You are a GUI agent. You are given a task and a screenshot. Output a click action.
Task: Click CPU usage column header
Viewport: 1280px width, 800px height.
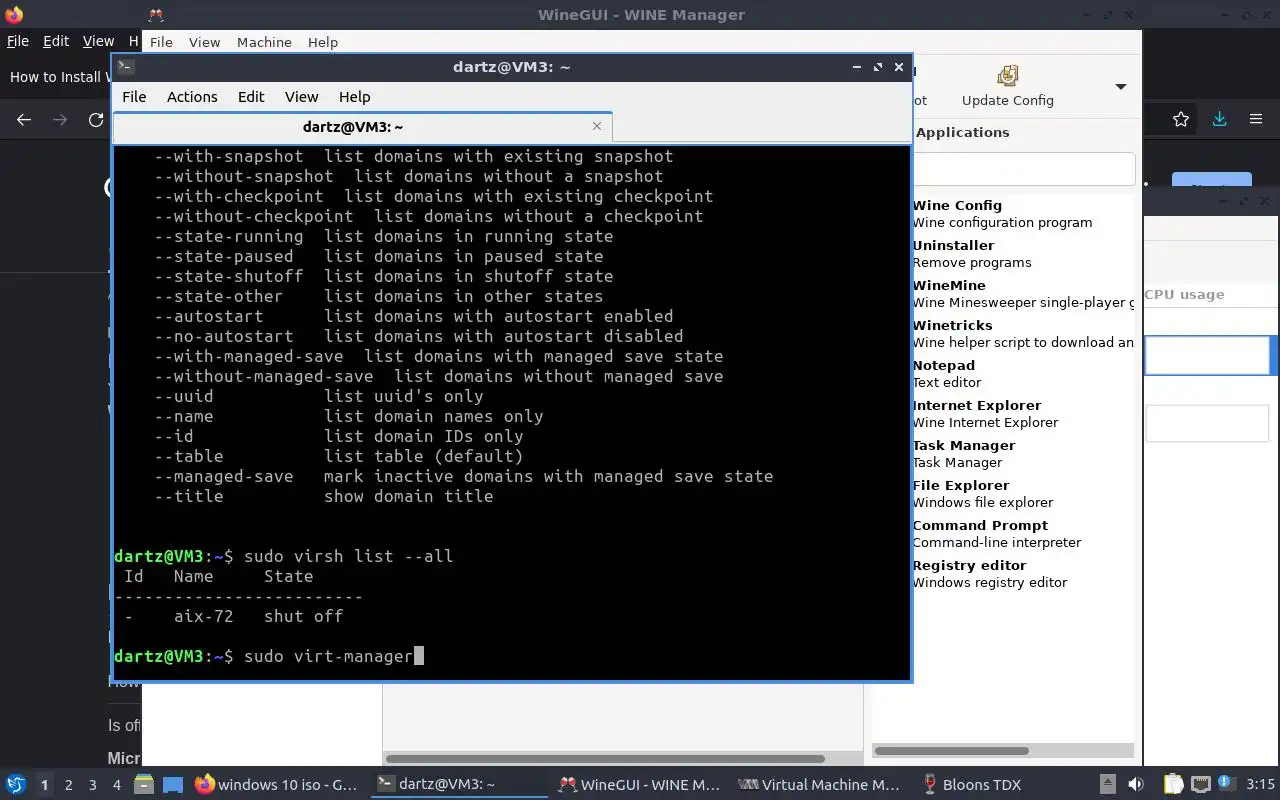pyautogui.click(x=1184, y=294)
